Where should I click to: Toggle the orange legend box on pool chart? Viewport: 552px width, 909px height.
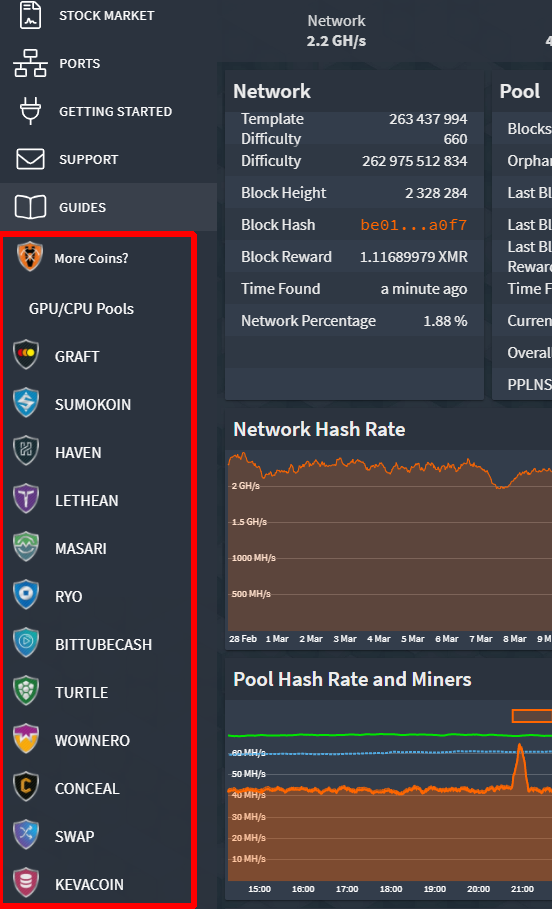(x=532, y=716)
